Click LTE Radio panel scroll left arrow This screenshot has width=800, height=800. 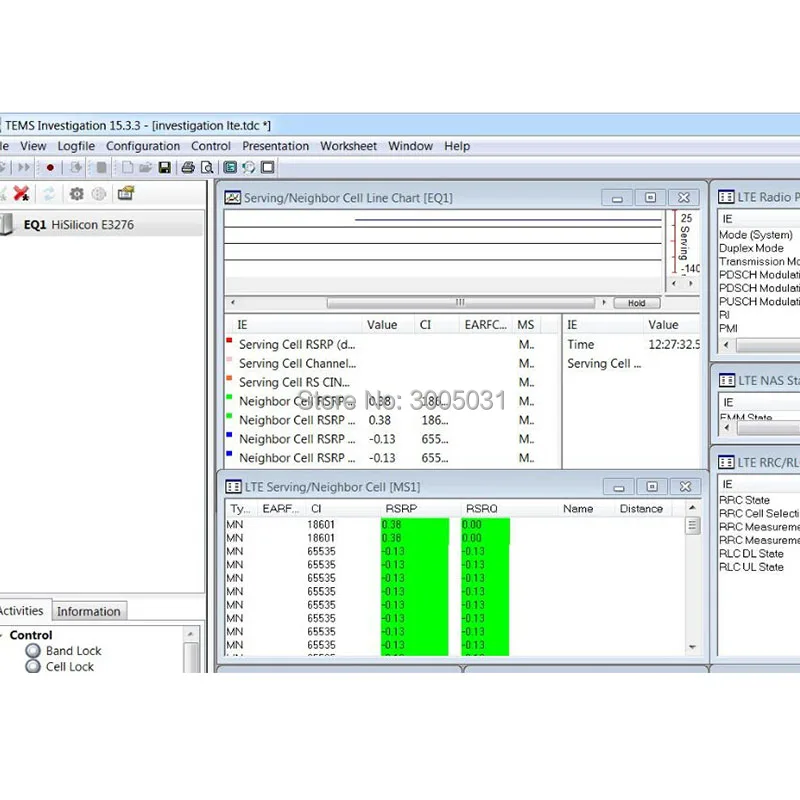pyautogui.click(x=726, y=345)
